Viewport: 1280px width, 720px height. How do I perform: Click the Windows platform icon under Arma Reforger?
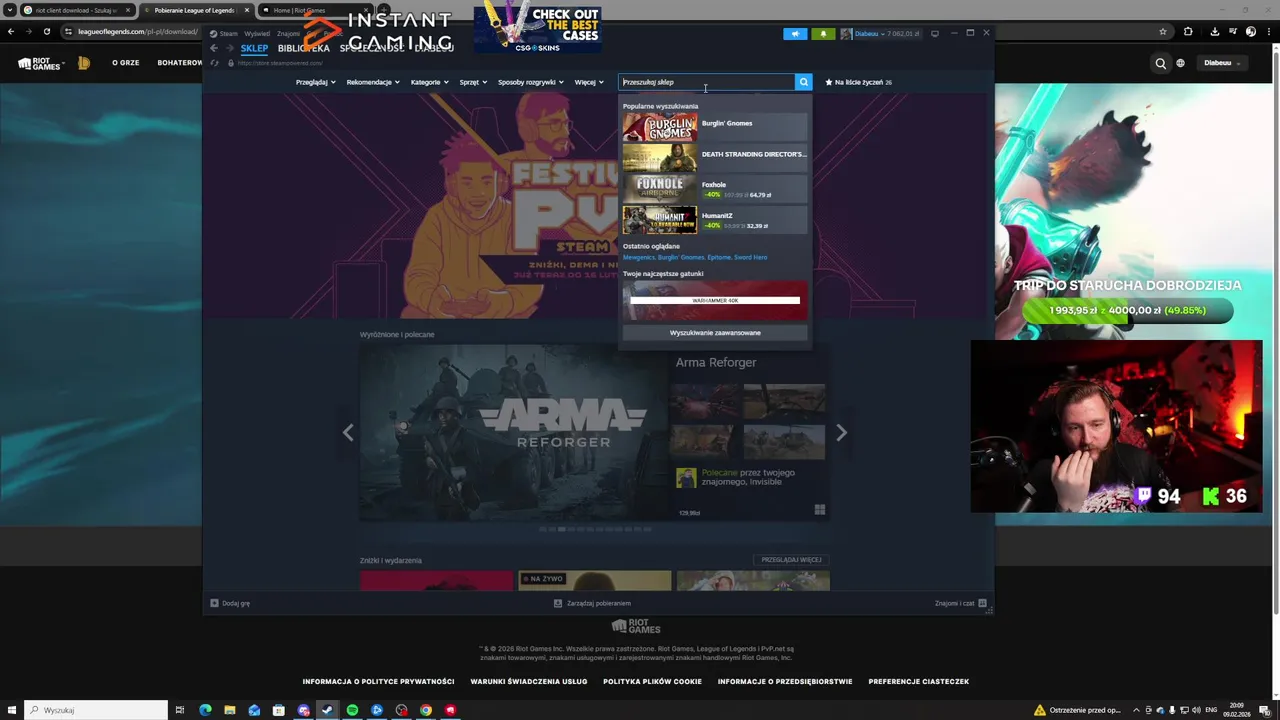tap(820, 510)
